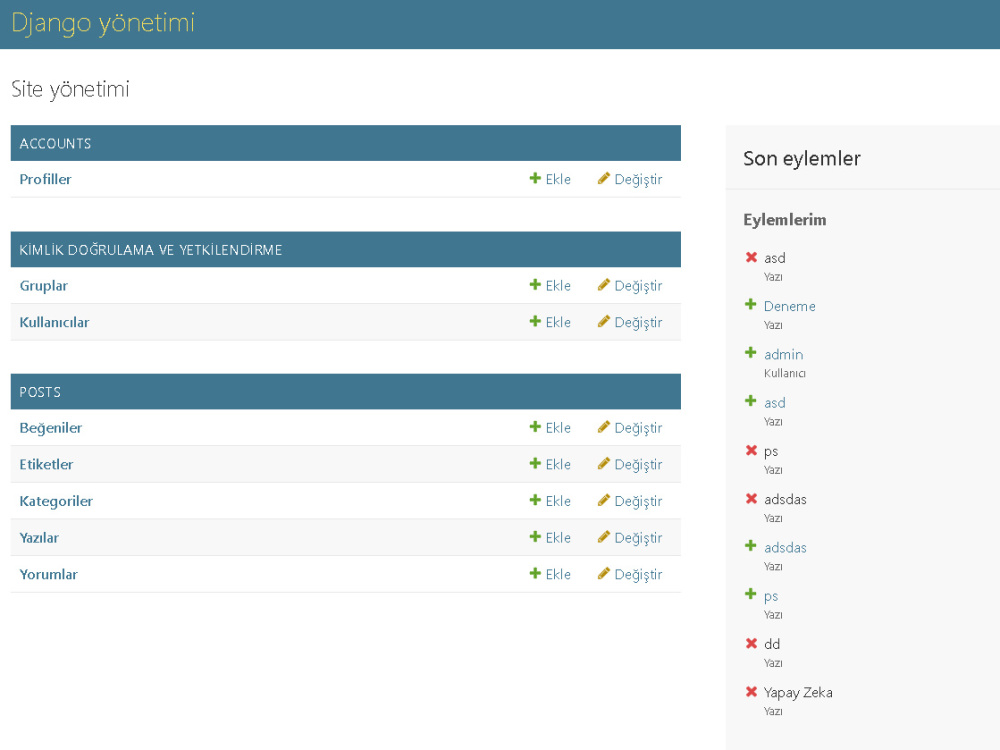
Task: Click the pencil icon in Etiketler row
Action: pos(603,464)
